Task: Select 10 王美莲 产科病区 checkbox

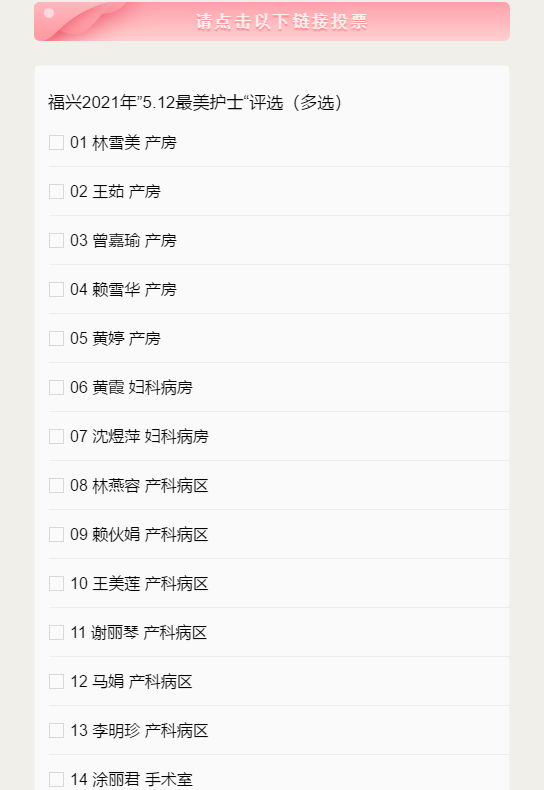Action: [56, 583]
